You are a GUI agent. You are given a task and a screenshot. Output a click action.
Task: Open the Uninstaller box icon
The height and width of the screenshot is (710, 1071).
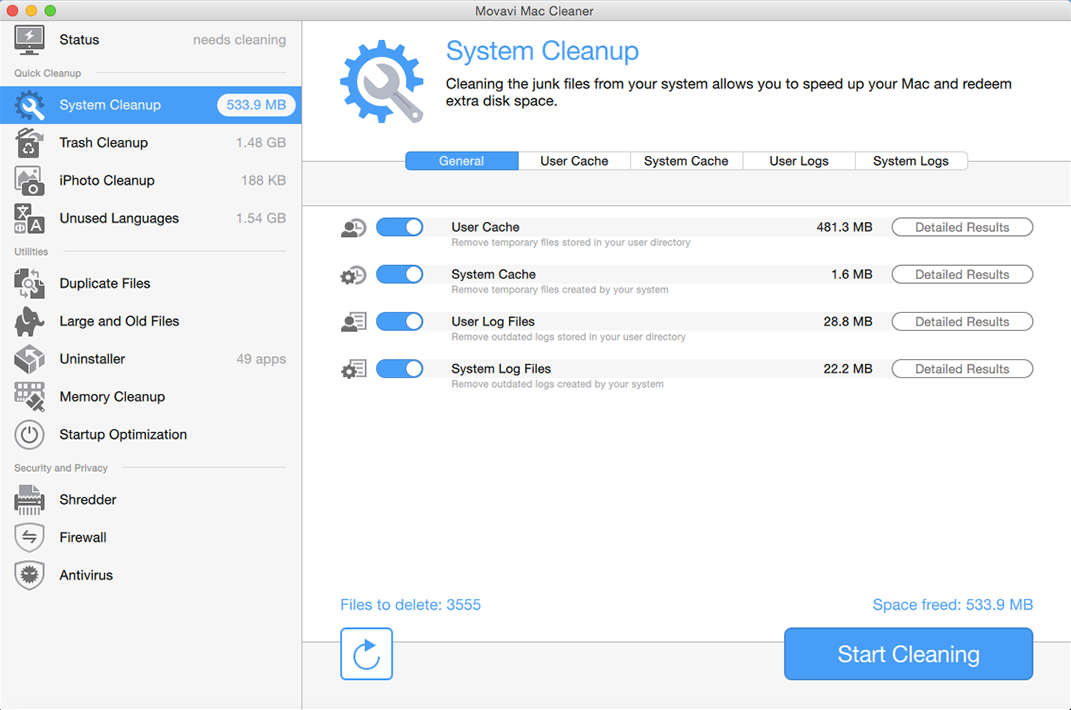(x=29, y=359)
